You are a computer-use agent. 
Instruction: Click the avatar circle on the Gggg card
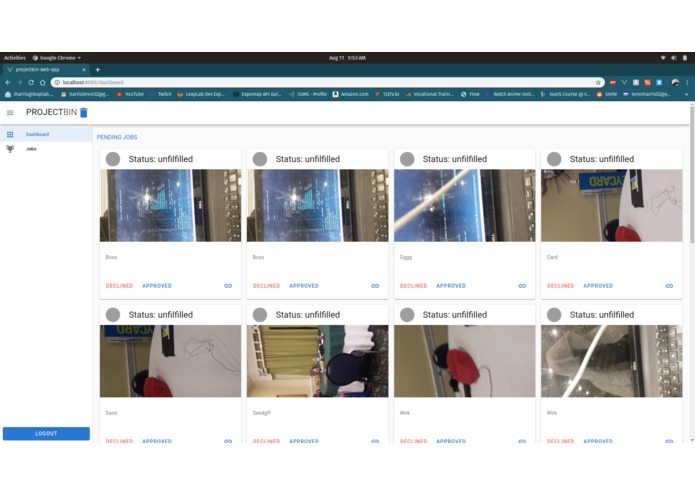click(x=407, y=159)
